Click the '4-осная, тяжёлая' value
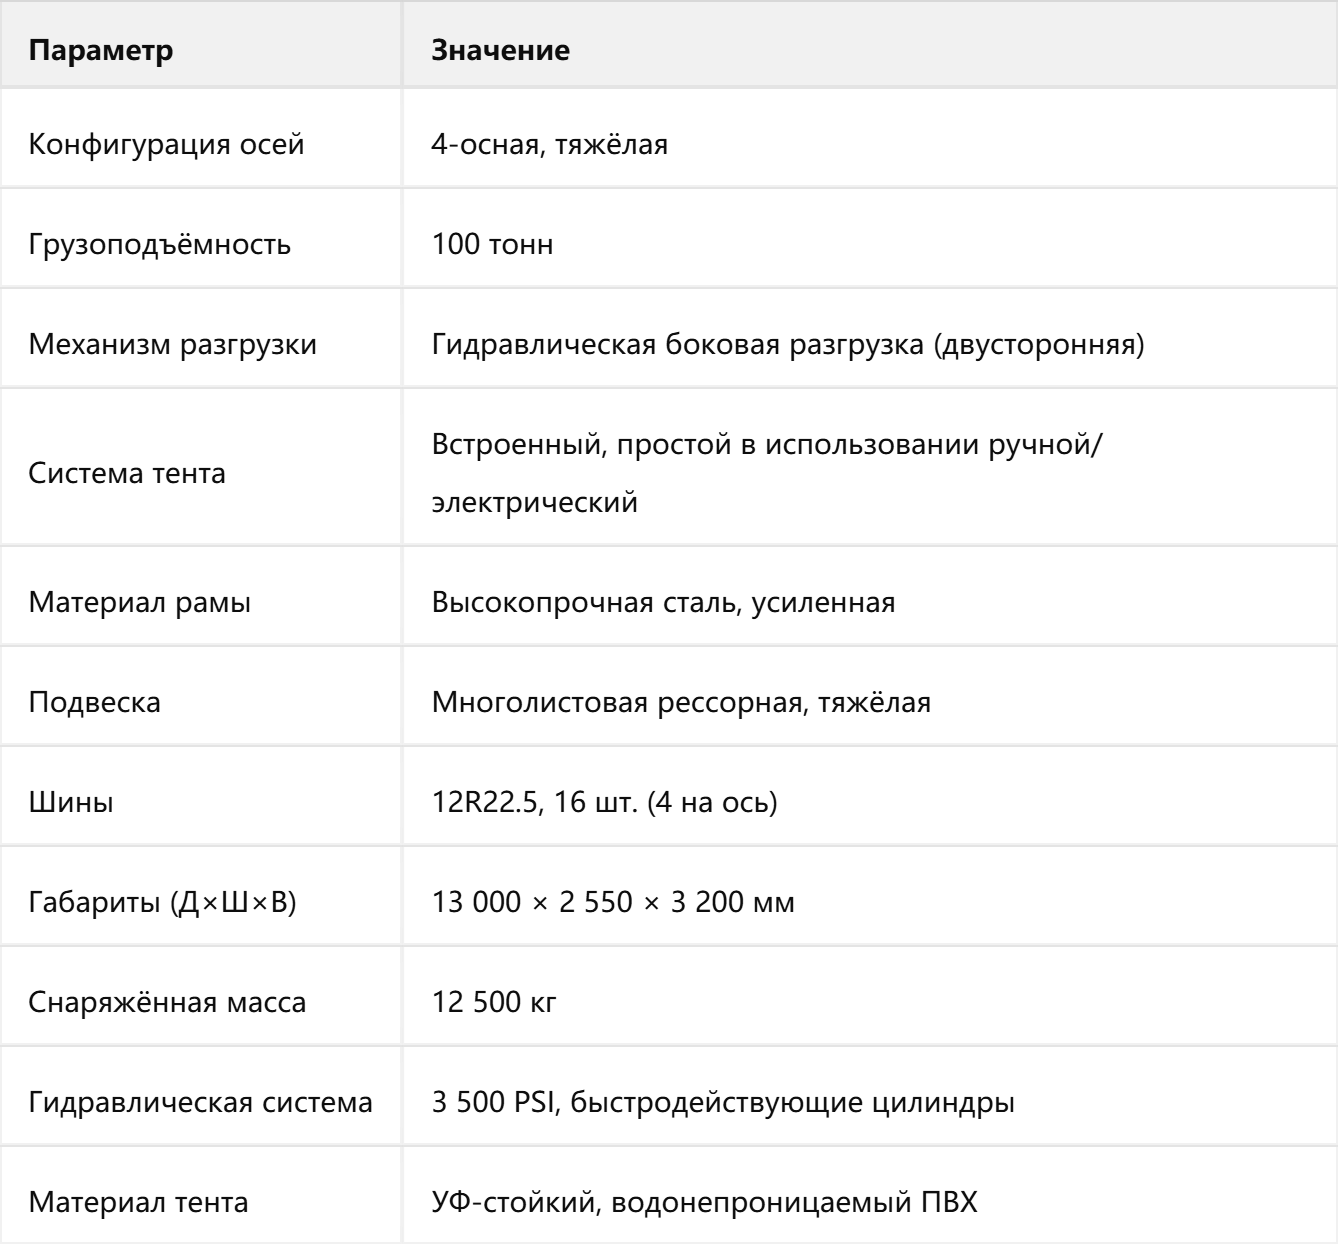Viewport: 1338px width, 1244px height. click(550, 144)
